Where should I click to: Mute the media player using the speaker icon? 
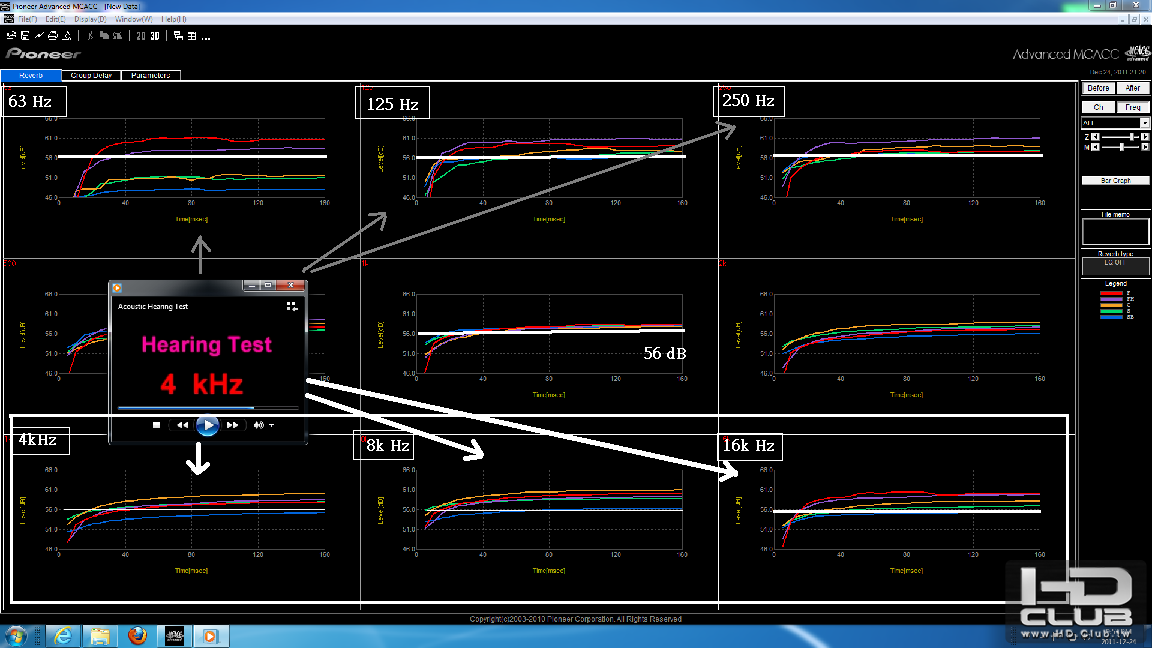pos(259,425)
